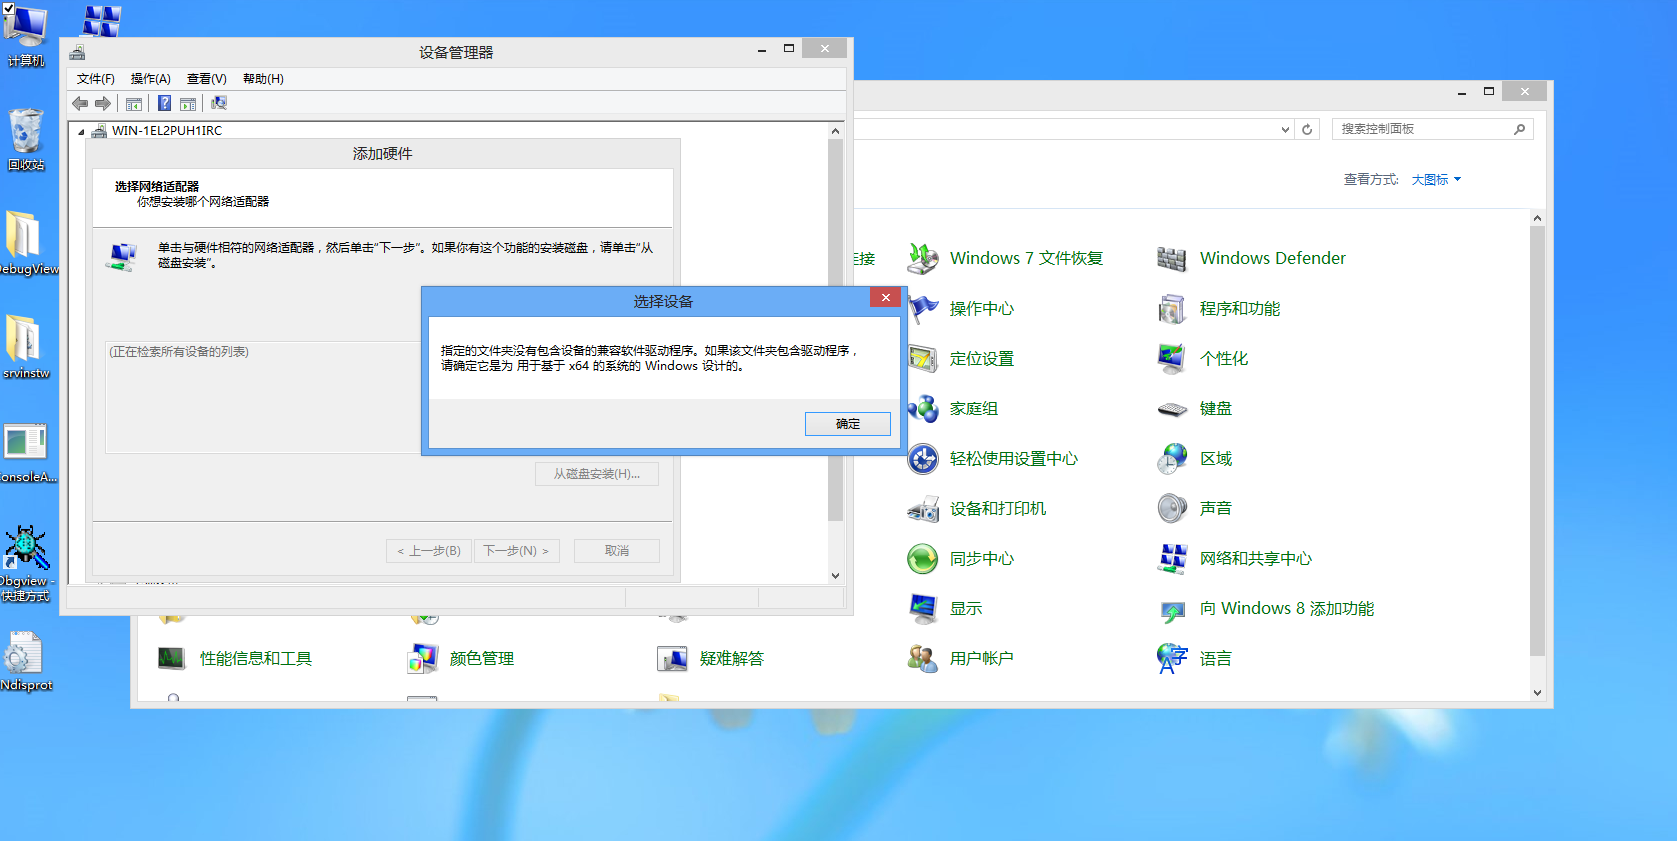Click the Back arrow toolbar icon
The height and width of the screenshot is (841, 1677).
(80, 103)
